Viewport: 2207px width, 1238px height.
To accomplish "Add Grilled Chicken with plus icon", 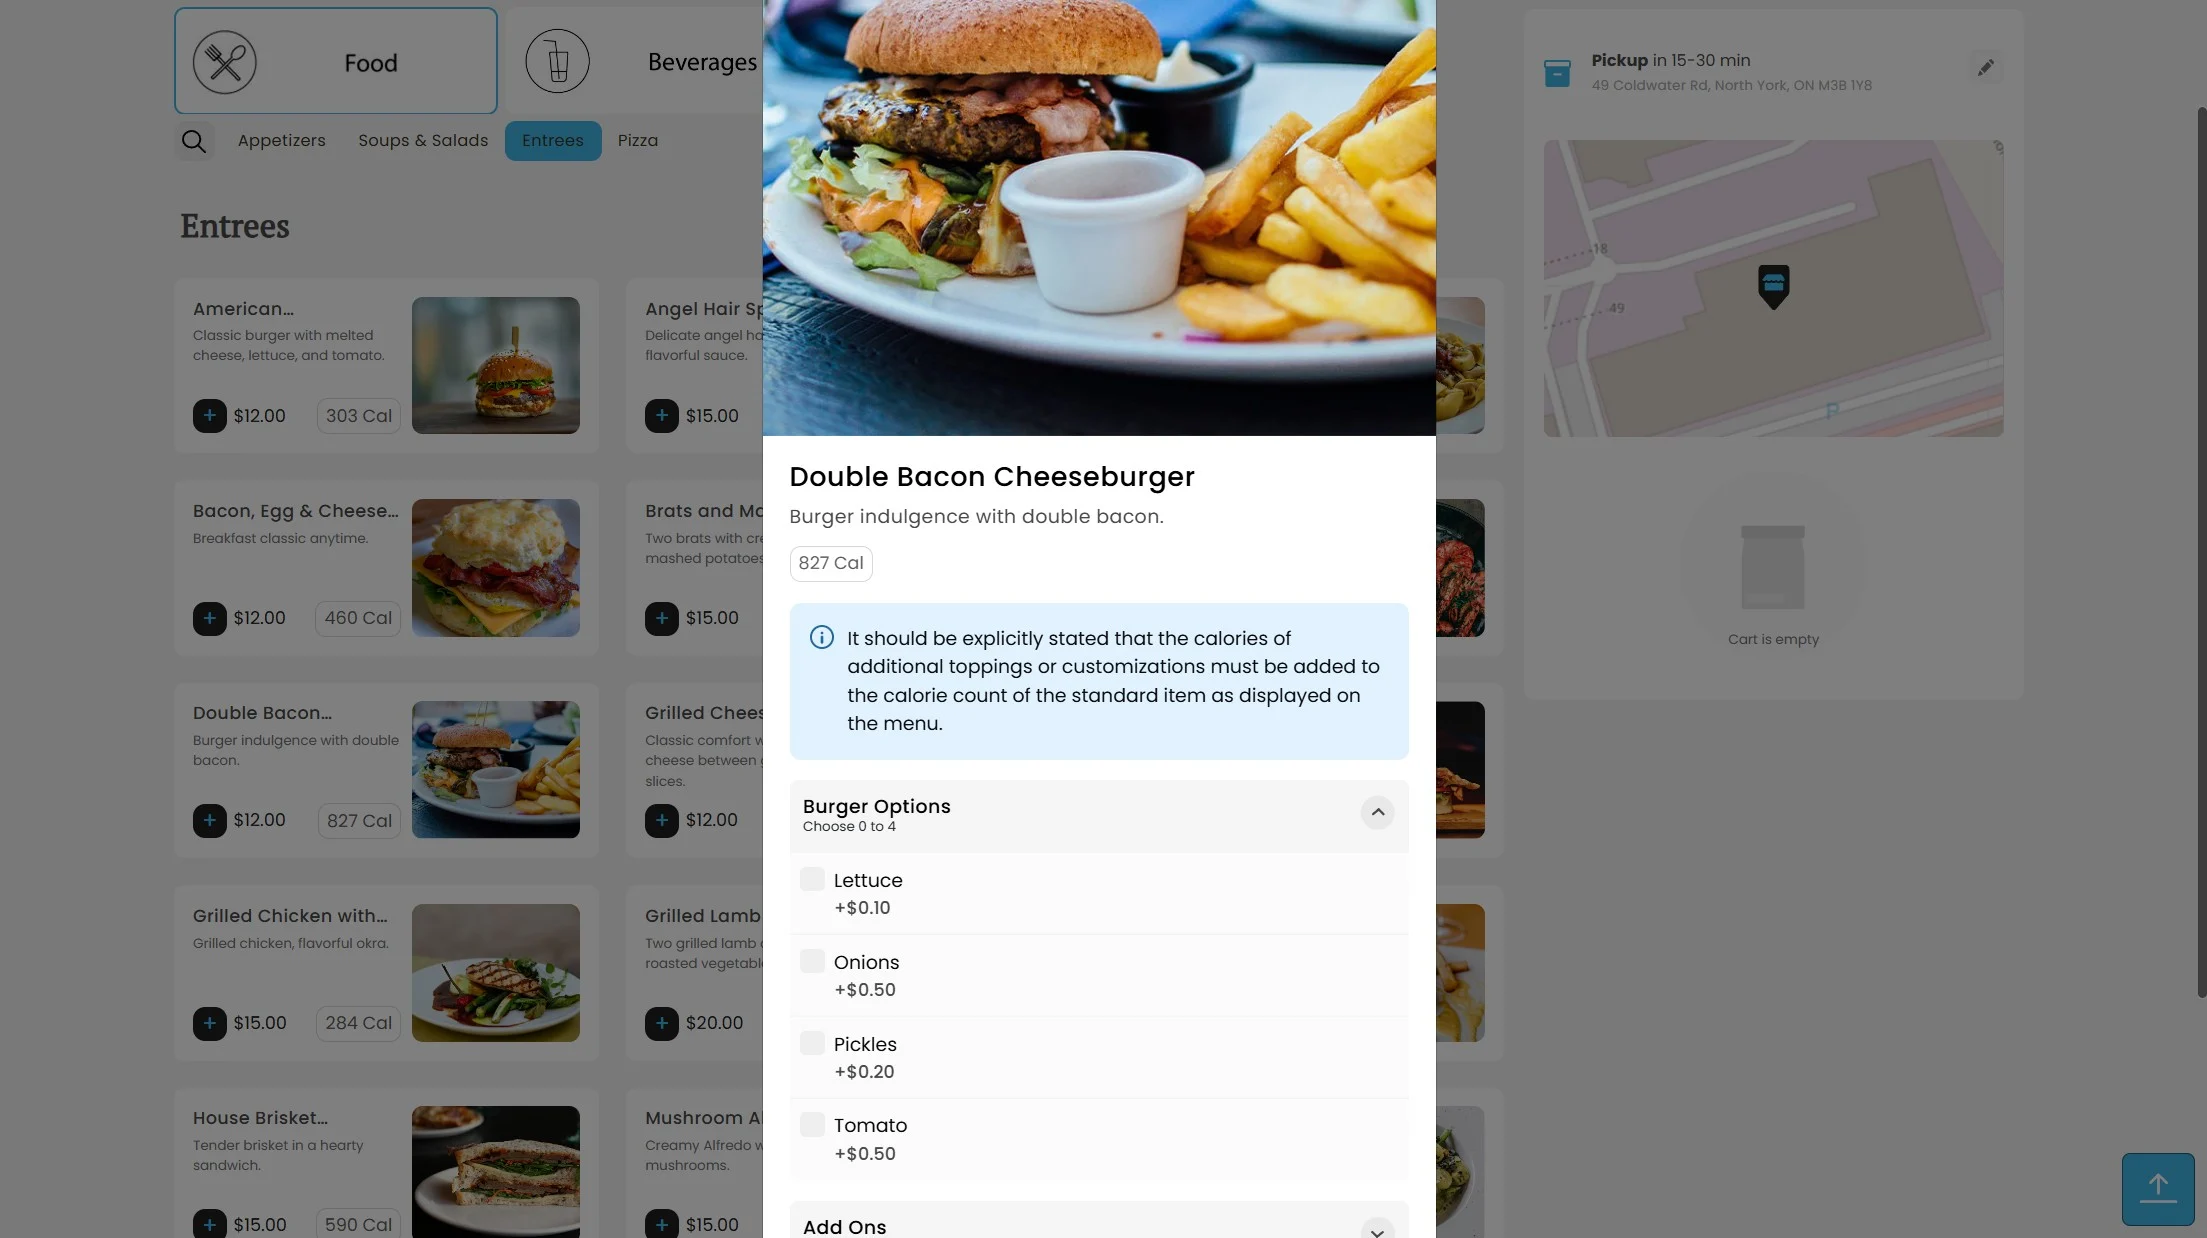I will (x=209, y=1023).
